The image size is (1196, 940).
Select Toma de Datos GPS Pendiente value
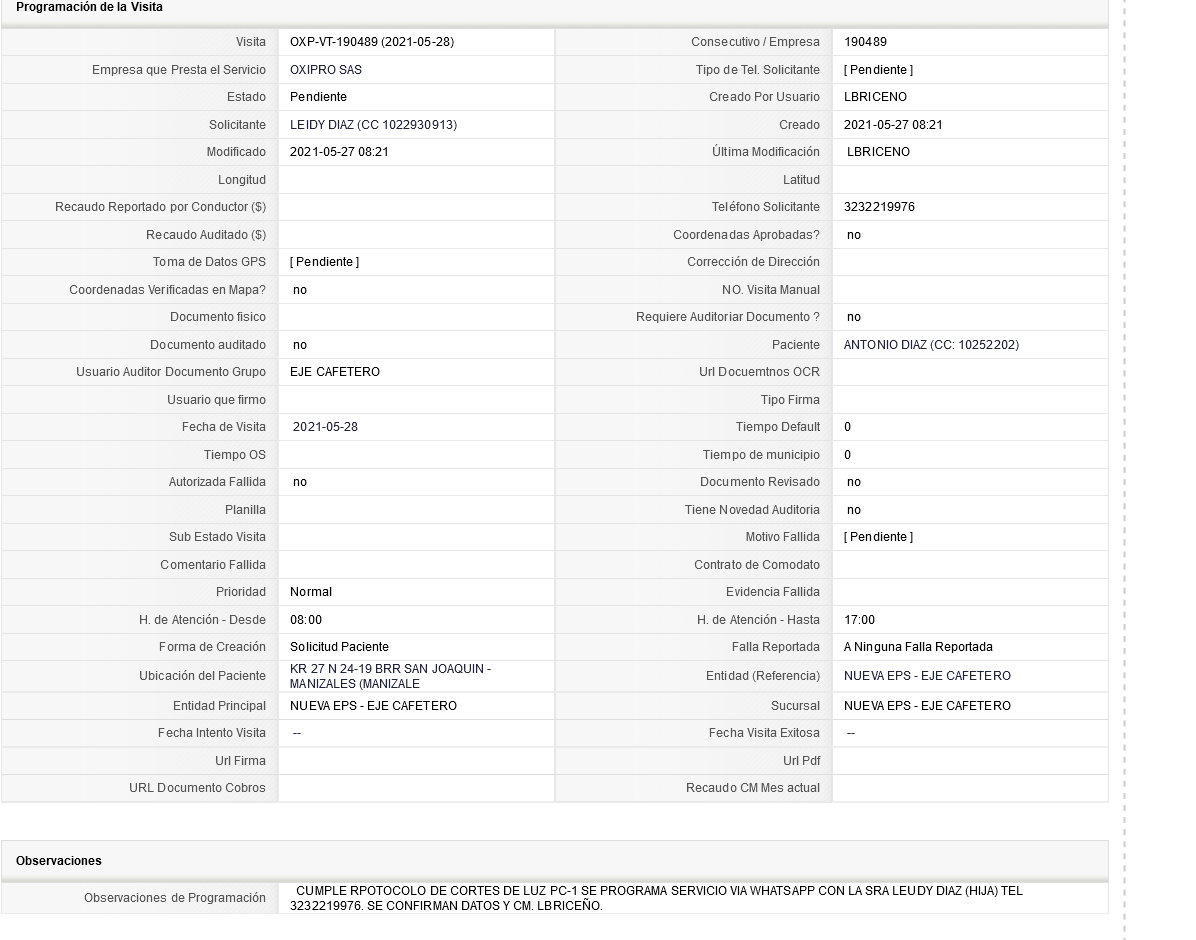click(x=324, y=262)
